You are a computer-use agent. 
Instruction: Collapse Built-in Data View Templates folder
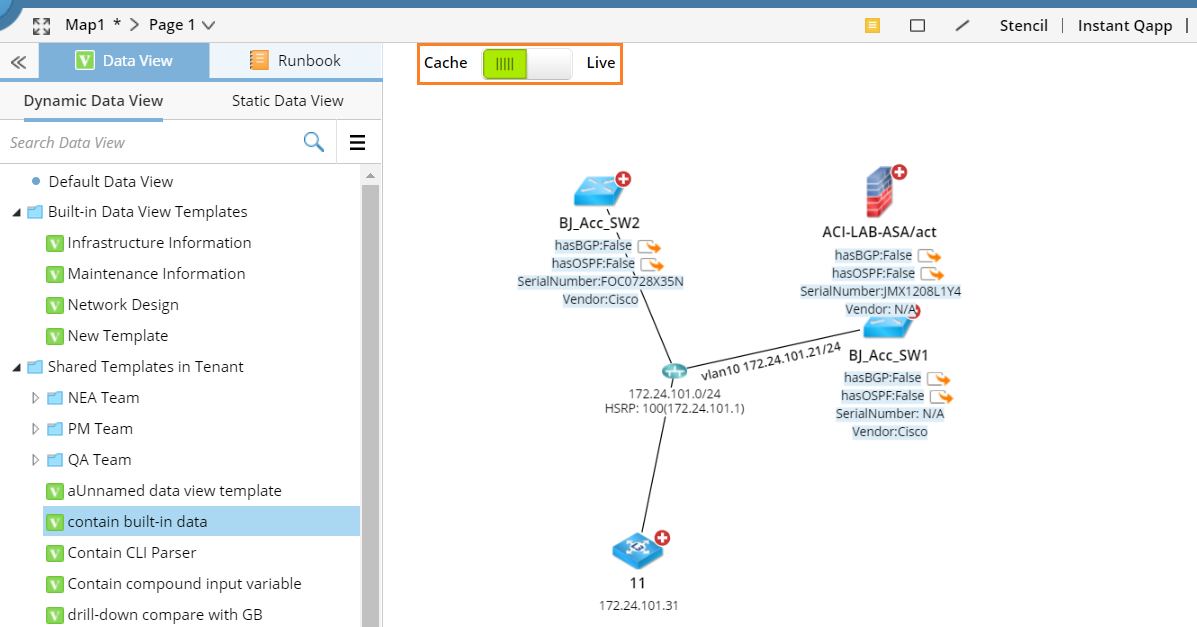click(x=17, y=213)
